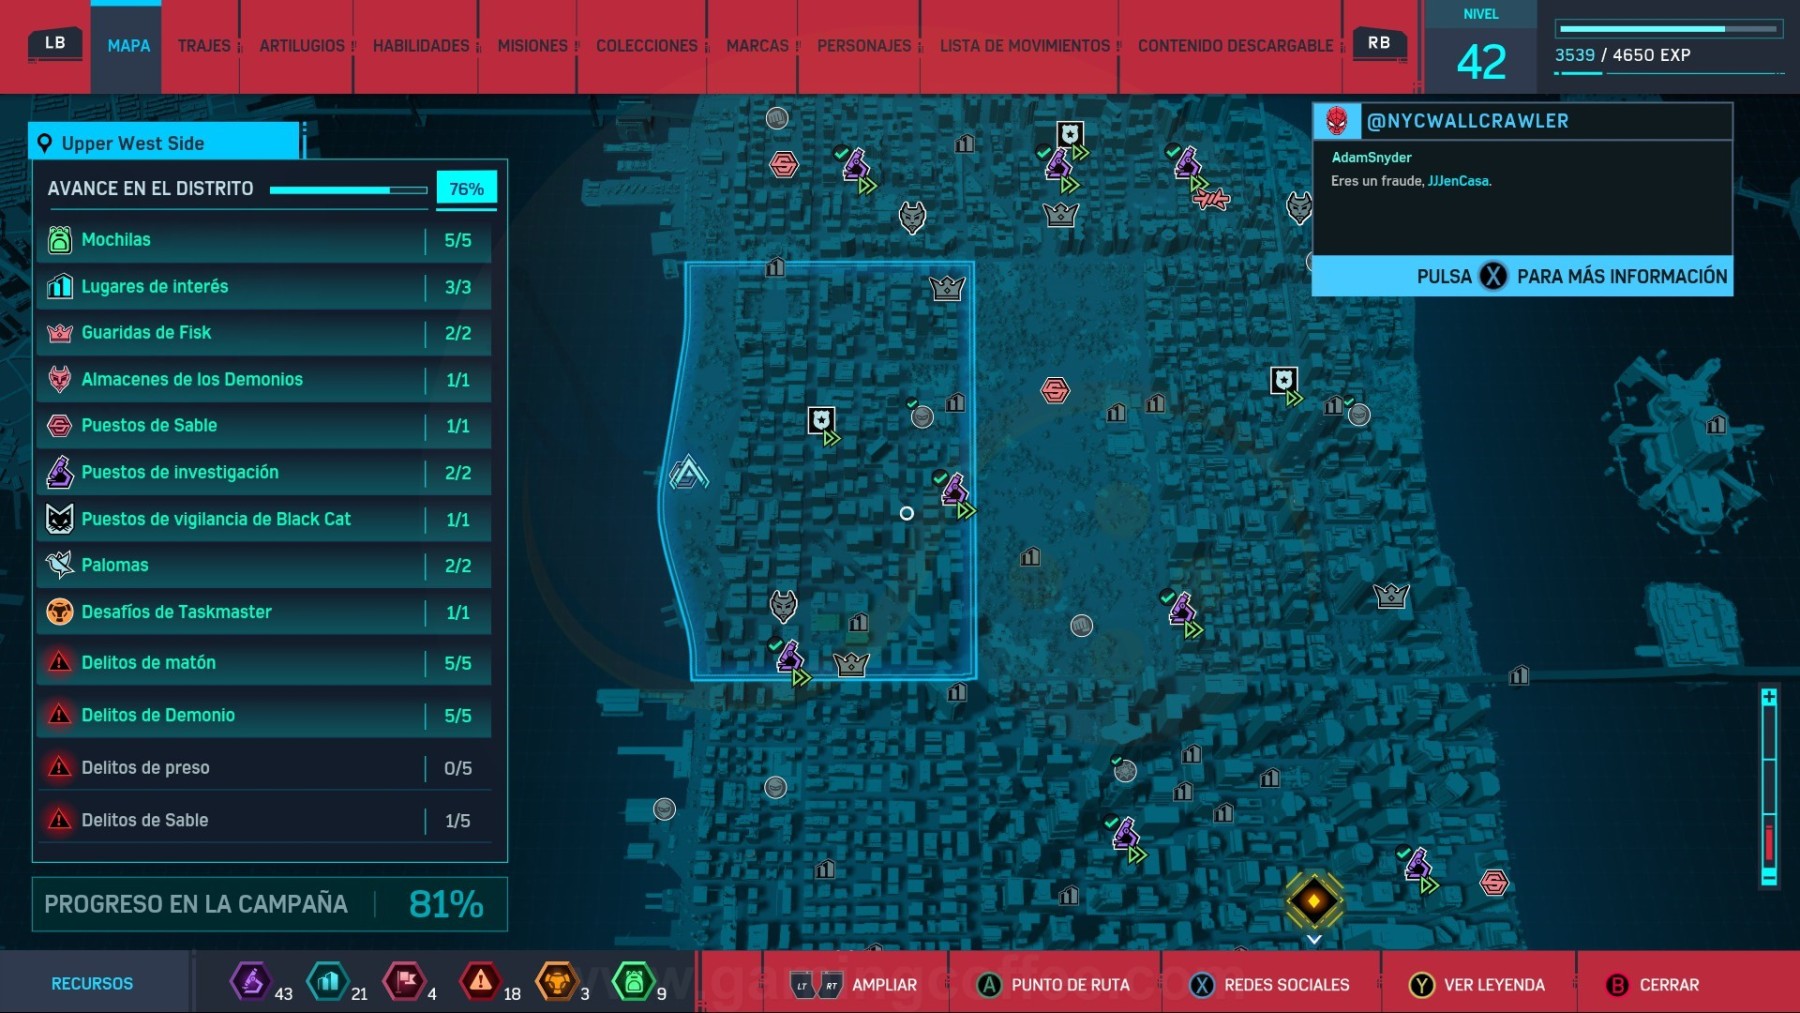Click the experience progress bar
Screen dimensions: 1800x1013
pyautogui.click(x=1670, y=29)
